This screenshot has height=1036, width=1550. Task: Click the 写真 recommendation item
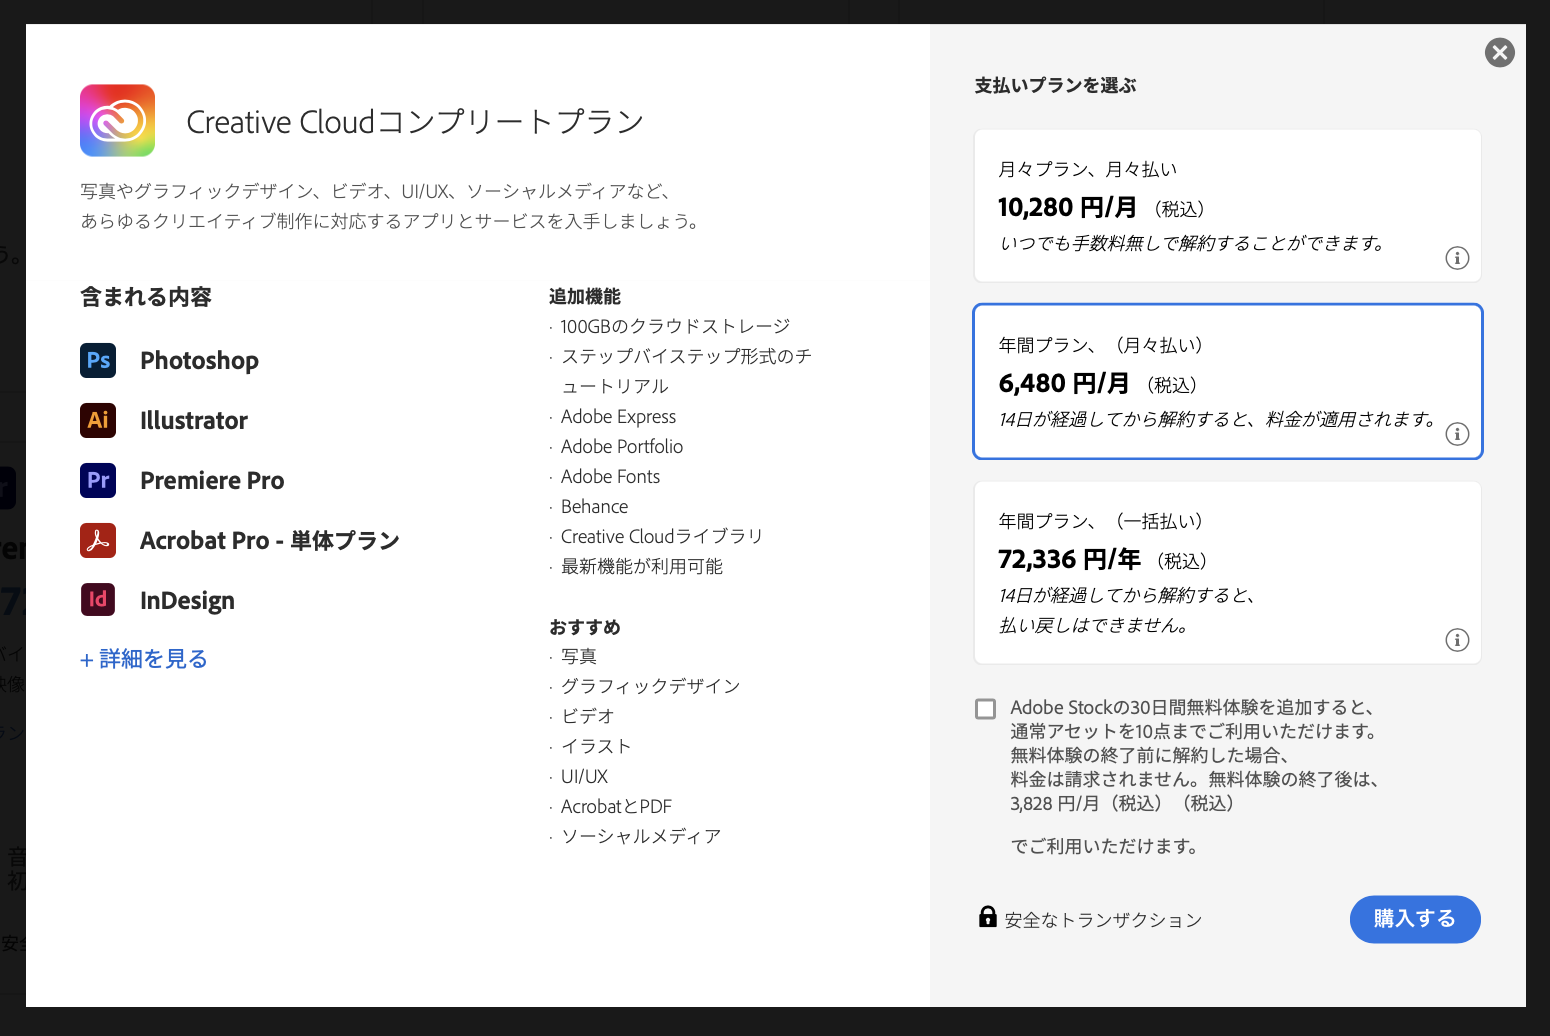[579, 657]
